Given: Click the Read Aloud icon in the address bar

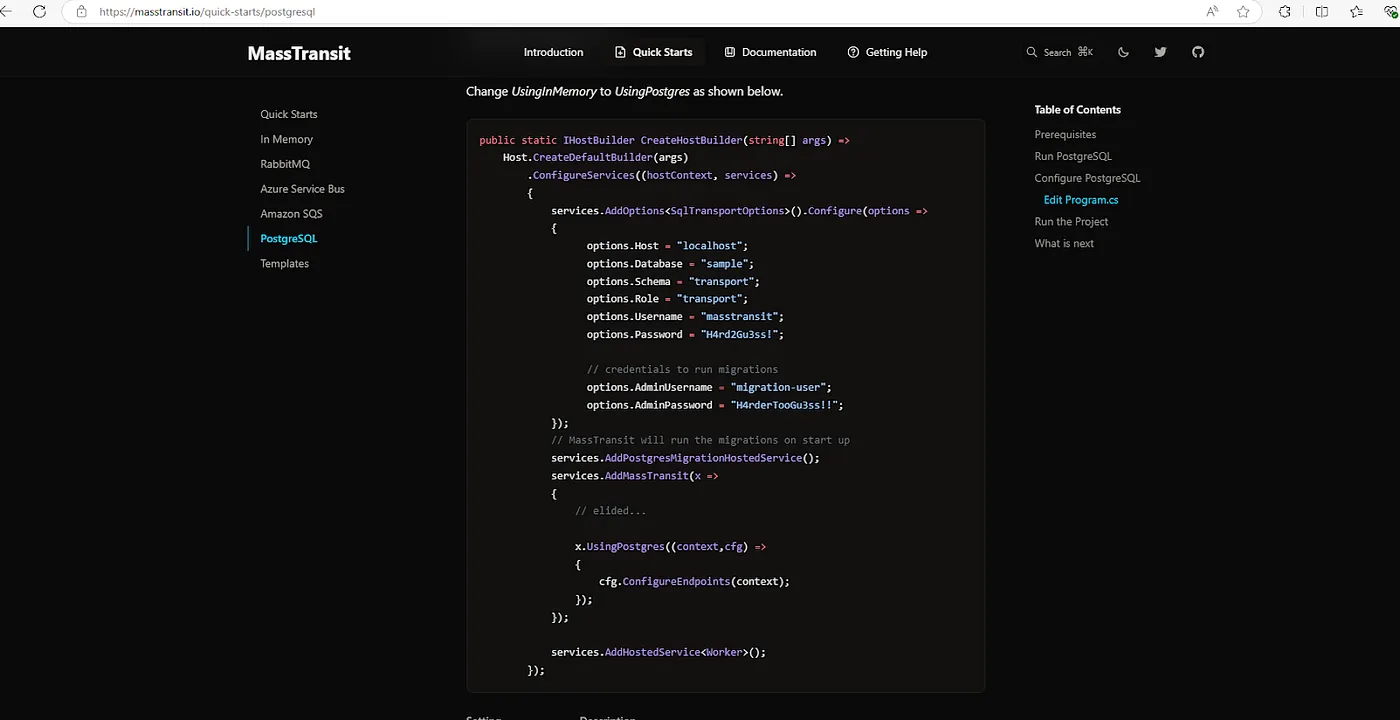Looking at the screenshot, I should click(x=1212, y=12).
